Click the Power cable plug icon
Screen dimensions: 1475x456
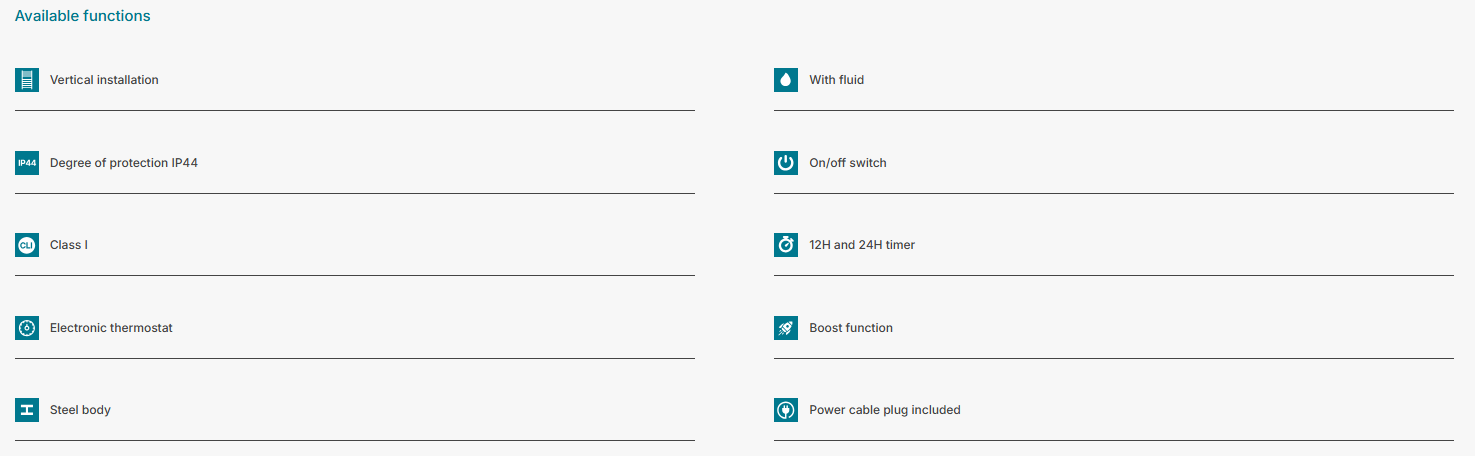(x=786, y=410)
